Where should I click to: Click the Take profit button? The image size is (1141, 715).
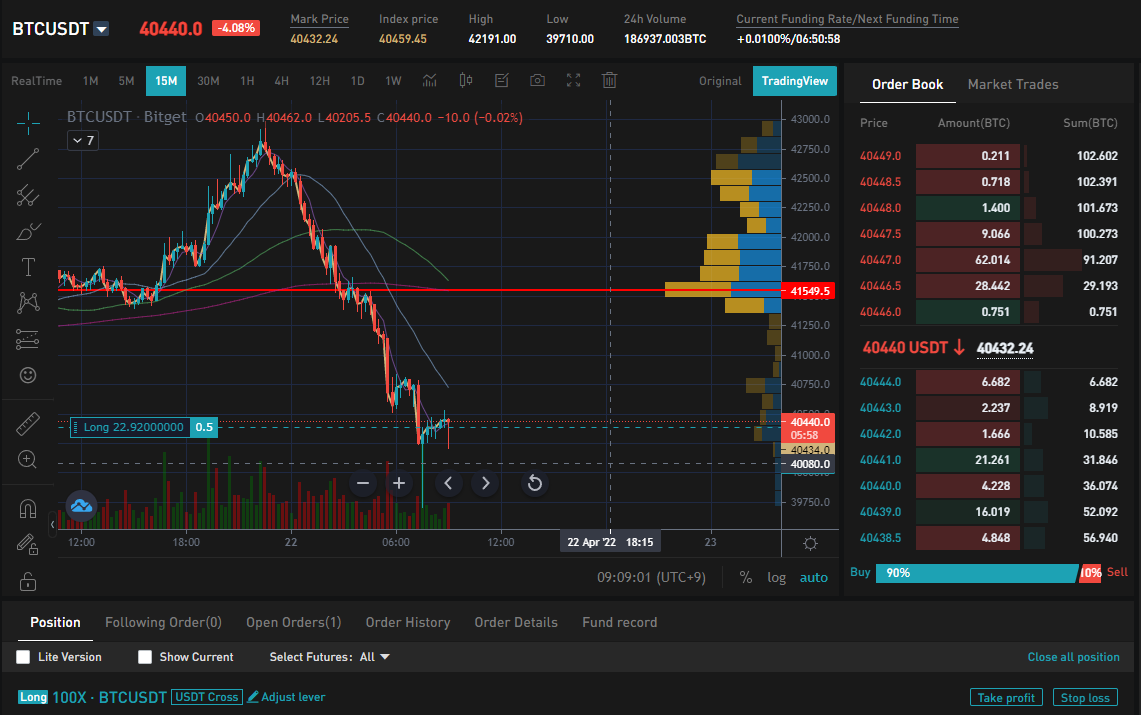1006,698
